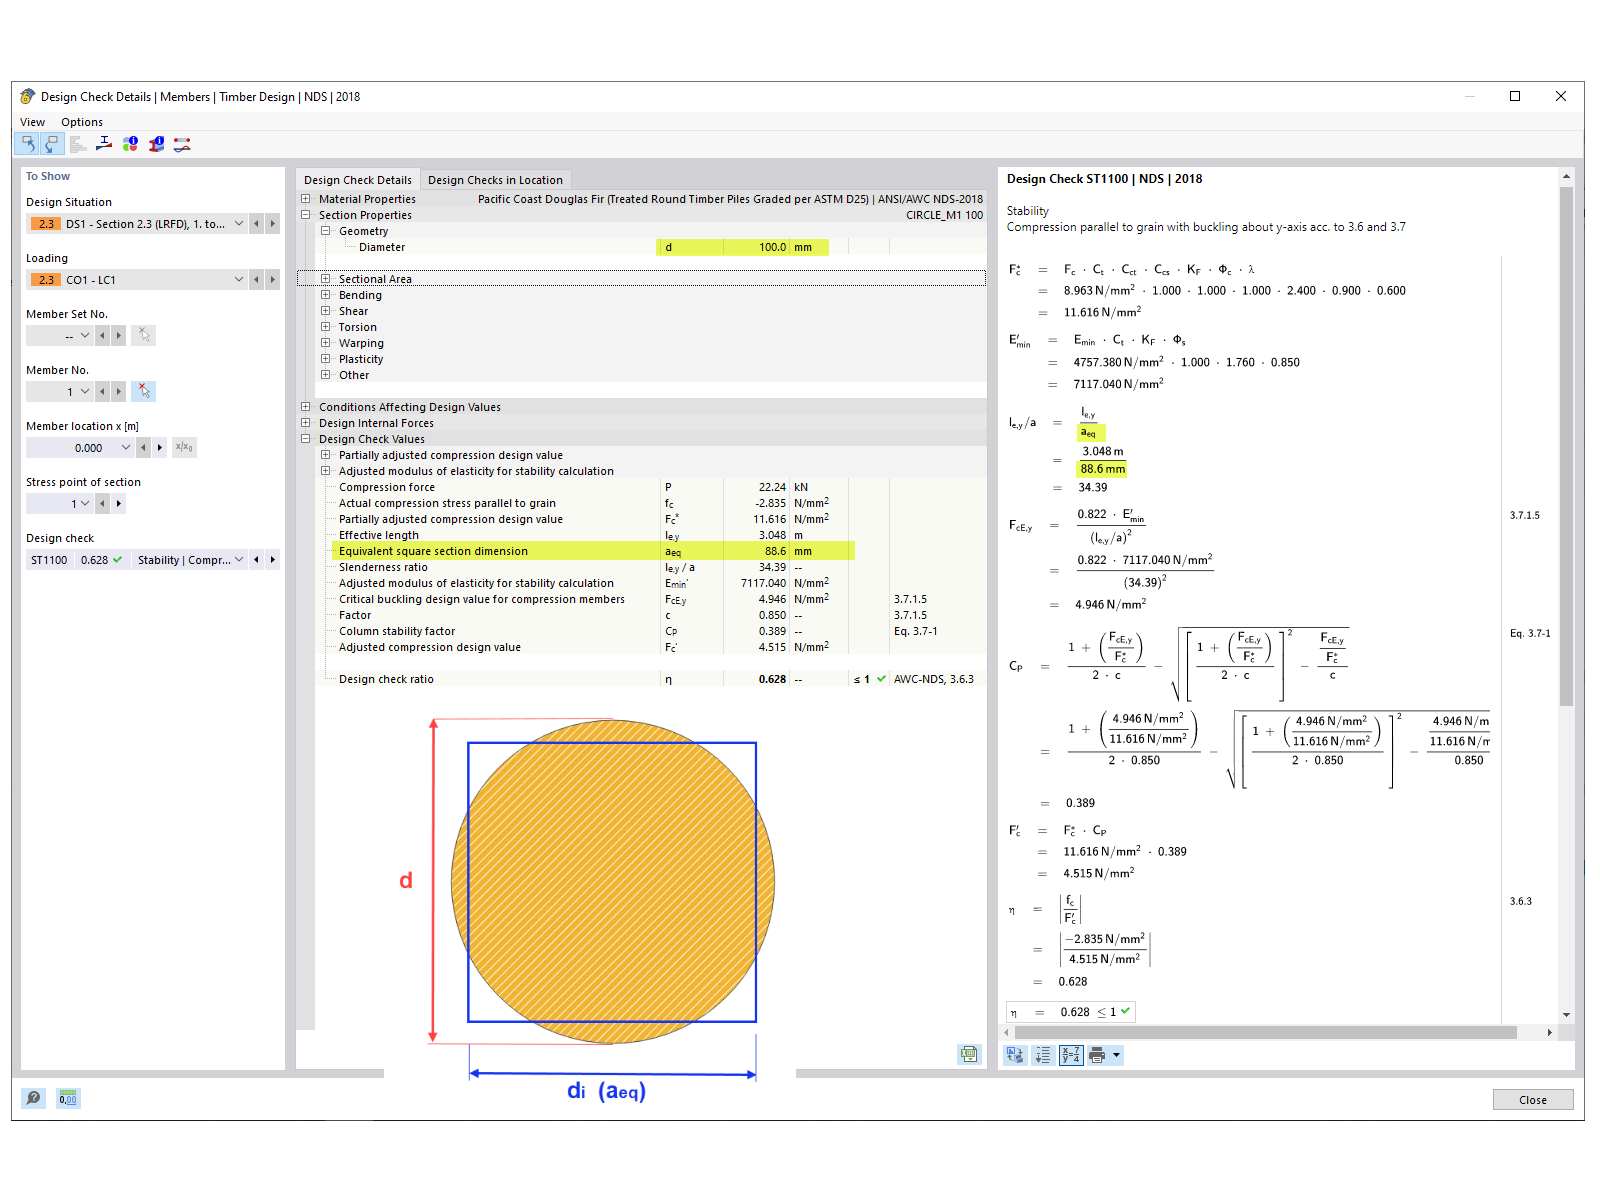The height and width of the screenshot is (1200, 1600).
Task: Click the sorted list icon near printer
Action: tap(1042, 1054)
